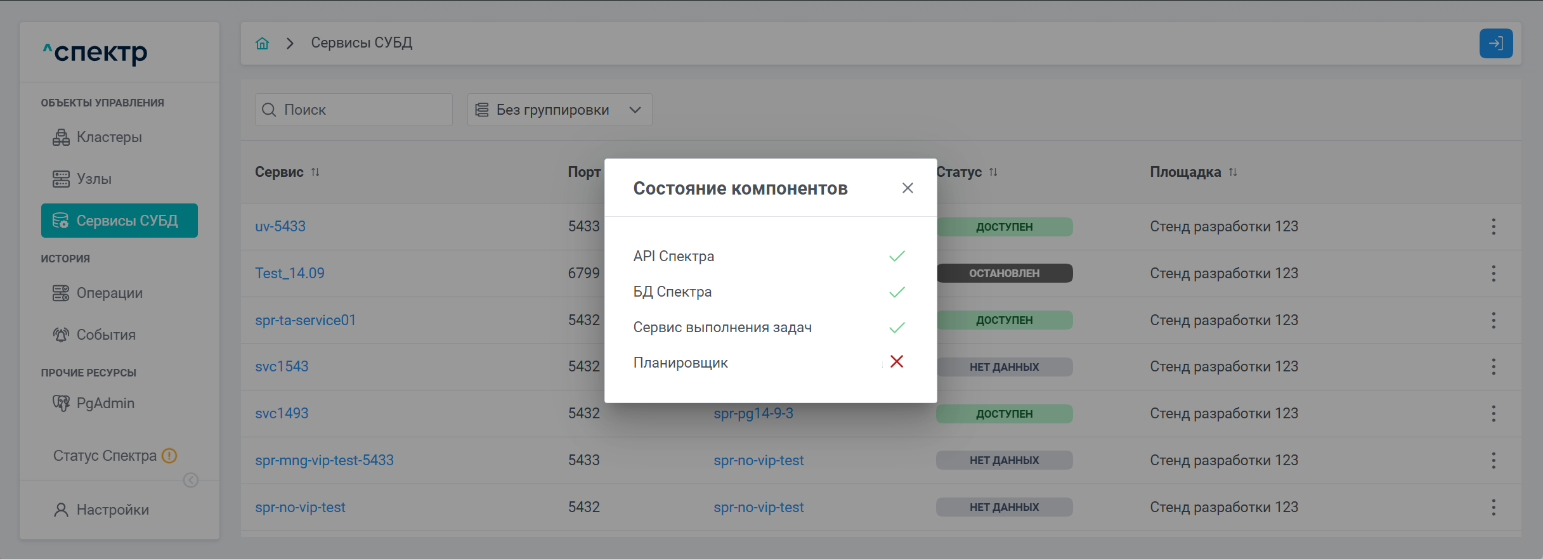Viewport: 1543px width, 559px height.
Task: Sort by Статус column icon
Action: pyautogui.click(x=993, y=173)
